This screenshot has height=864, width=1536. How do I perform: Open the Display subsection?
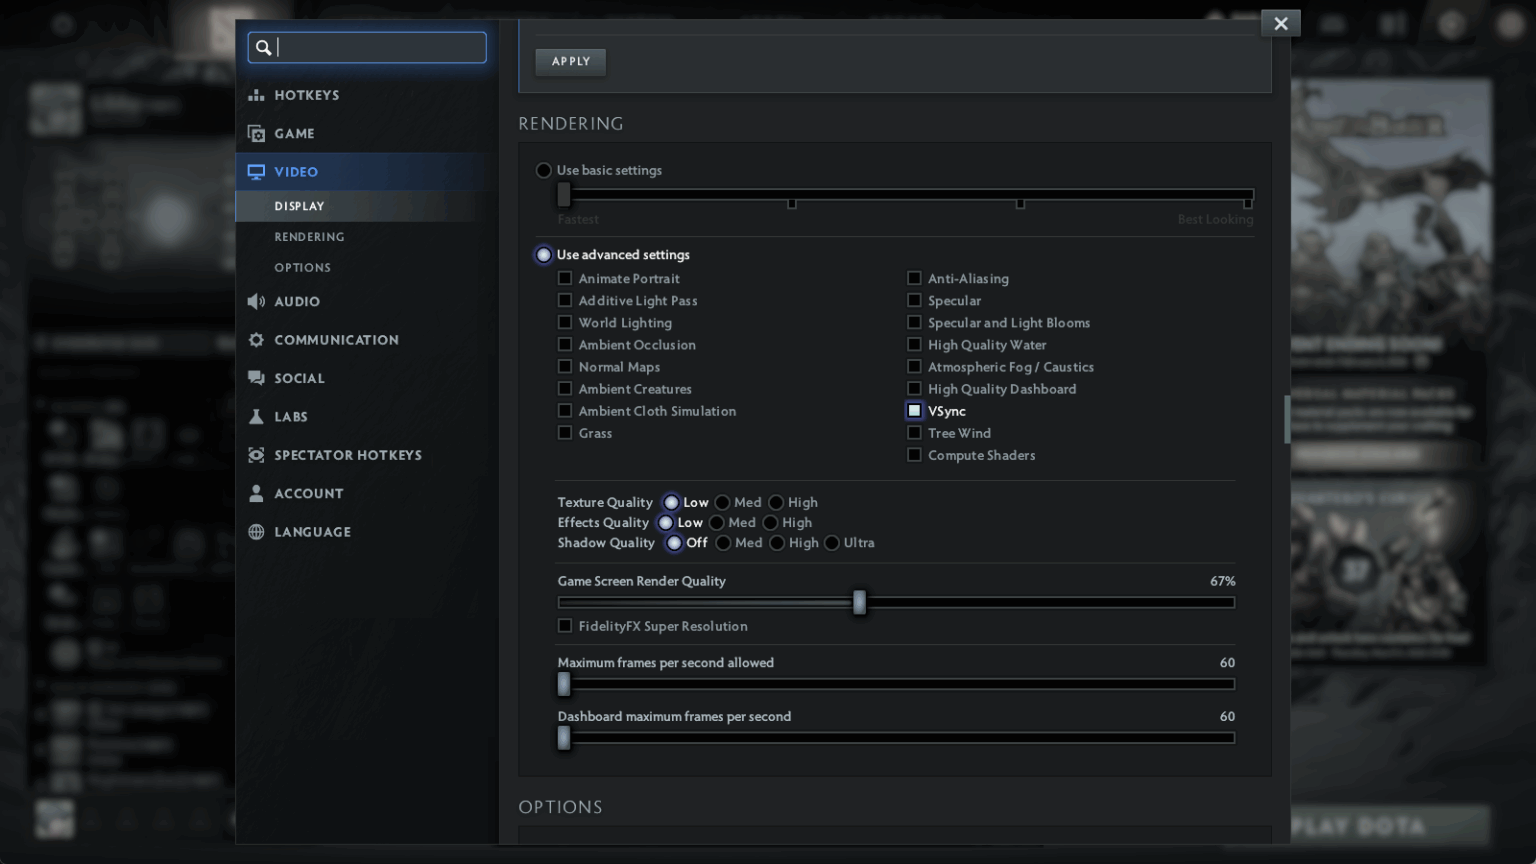point(366,206)
